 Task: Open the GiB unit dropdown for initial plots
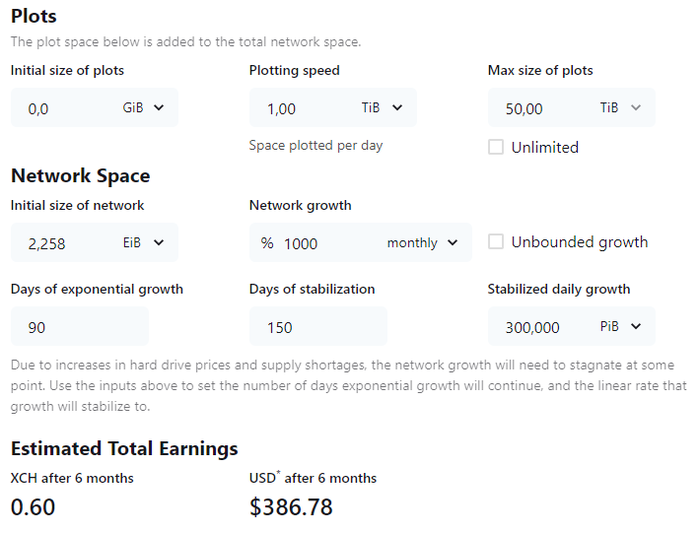(143, 108)
